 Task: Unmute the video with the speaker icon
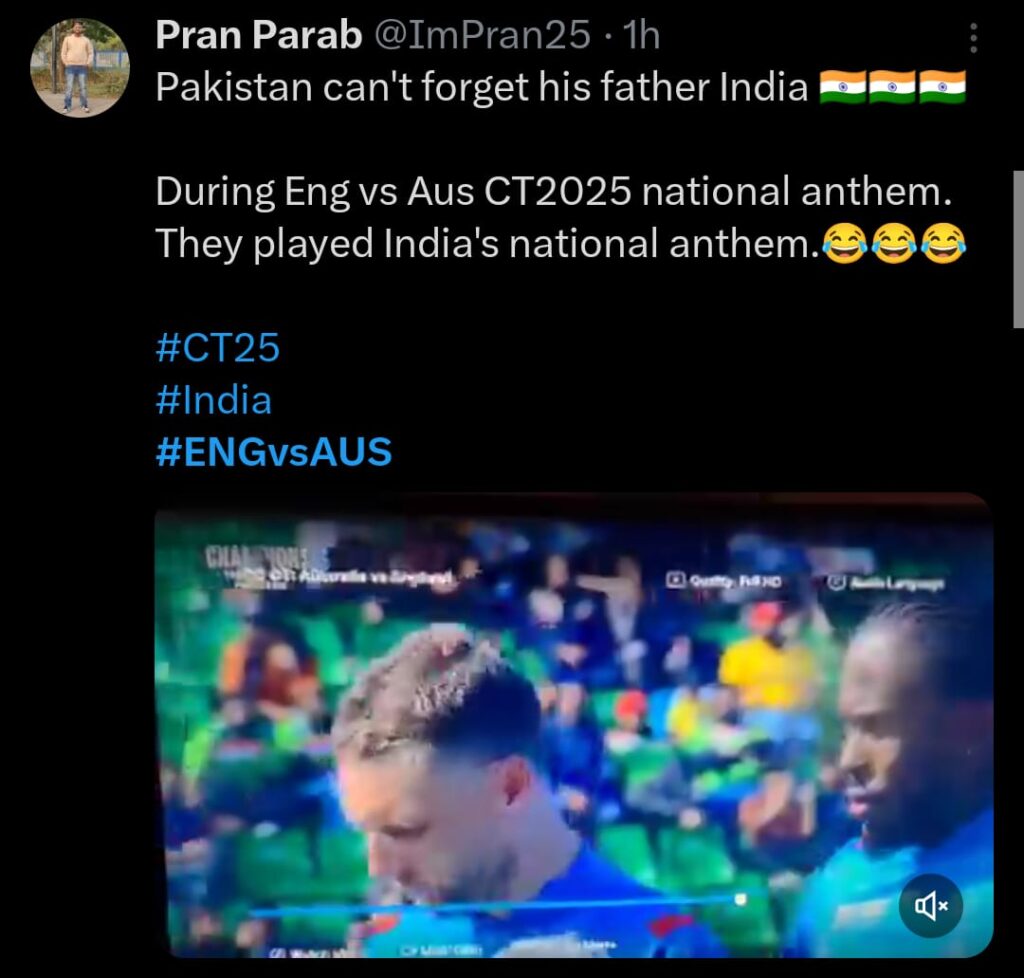click(x=930, y=906)
